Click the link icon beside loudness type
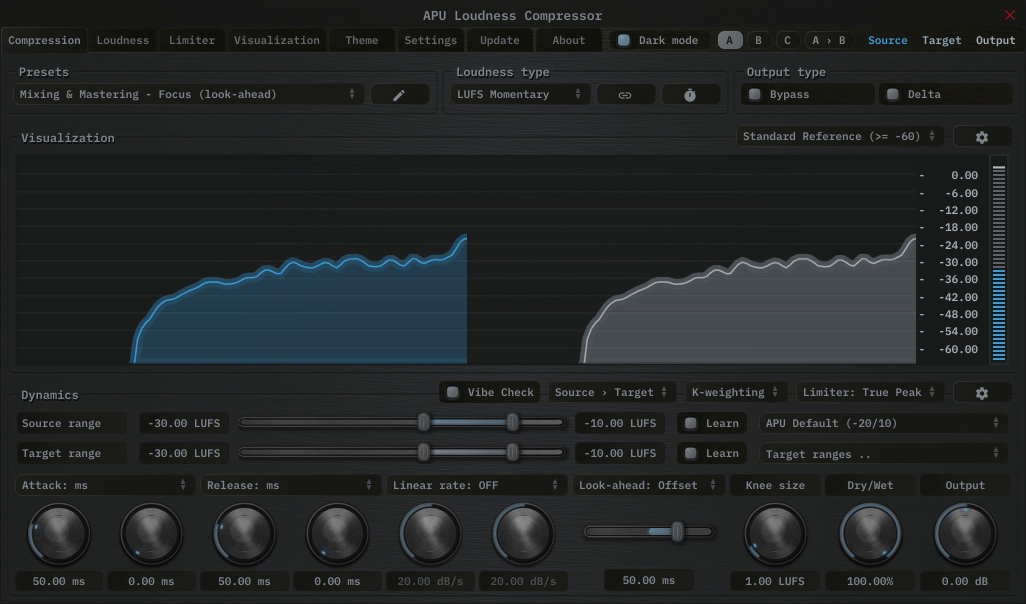This screenshot has width=1026, height=604. [625, 95]
